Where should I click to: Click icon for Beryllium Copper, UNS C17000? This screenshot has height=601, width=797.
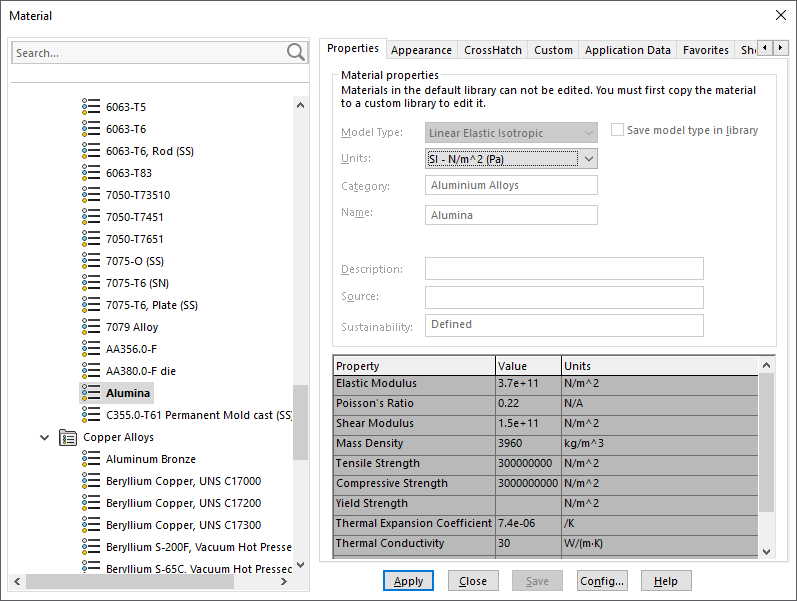[x=91, y=481]
